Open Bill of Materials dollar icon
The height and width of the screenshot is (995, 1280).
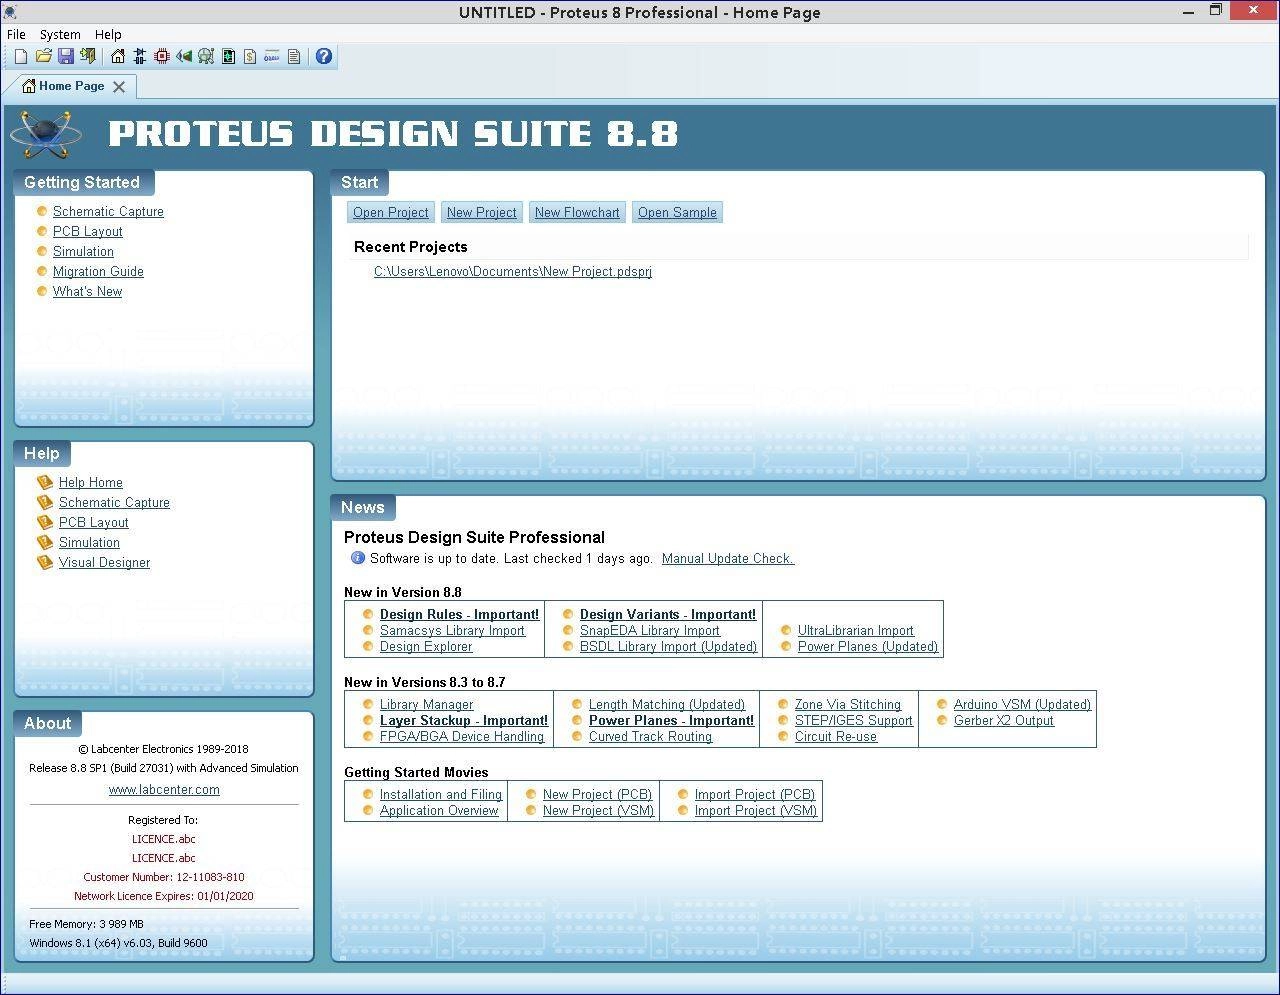point(250,56)
